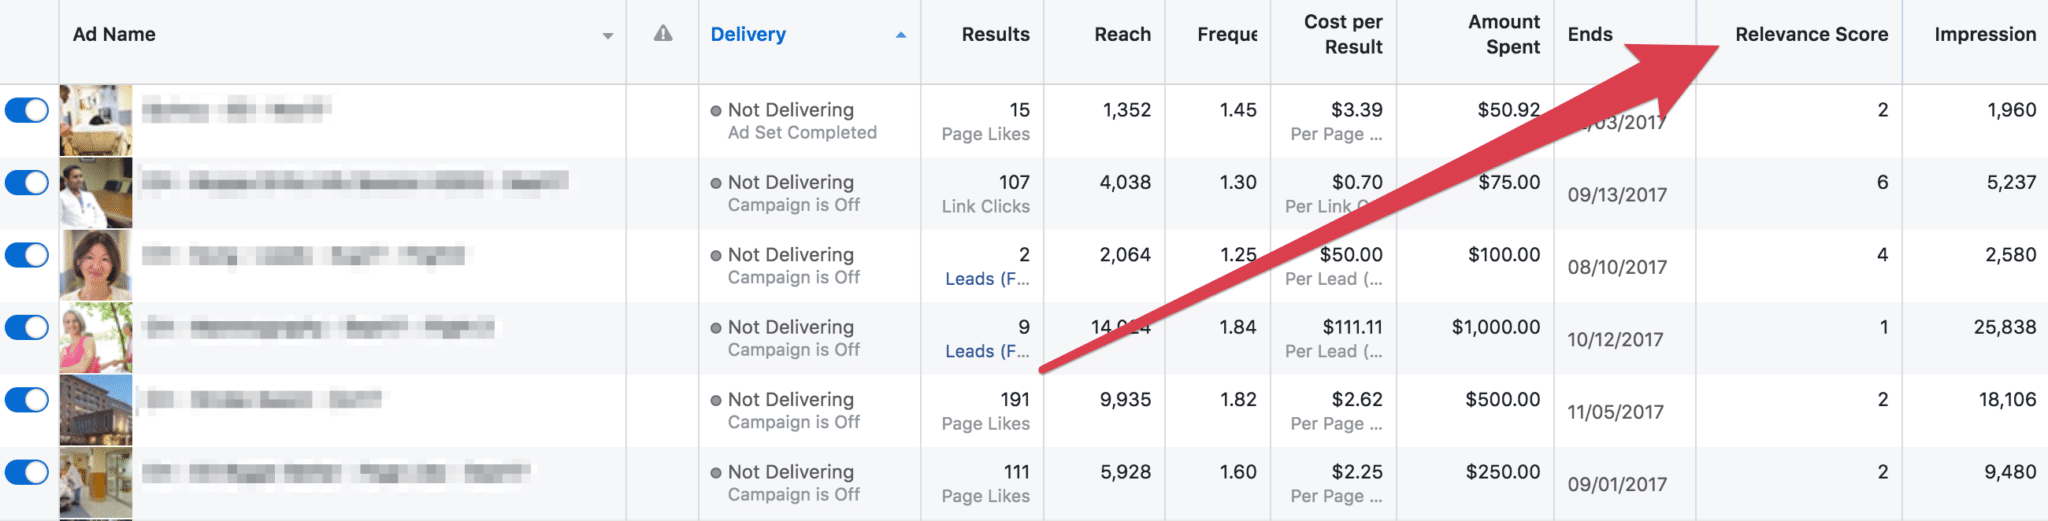Sort by the Delivery column header
This screenshot has height=521, width=2048.
[x=748, y=34]
